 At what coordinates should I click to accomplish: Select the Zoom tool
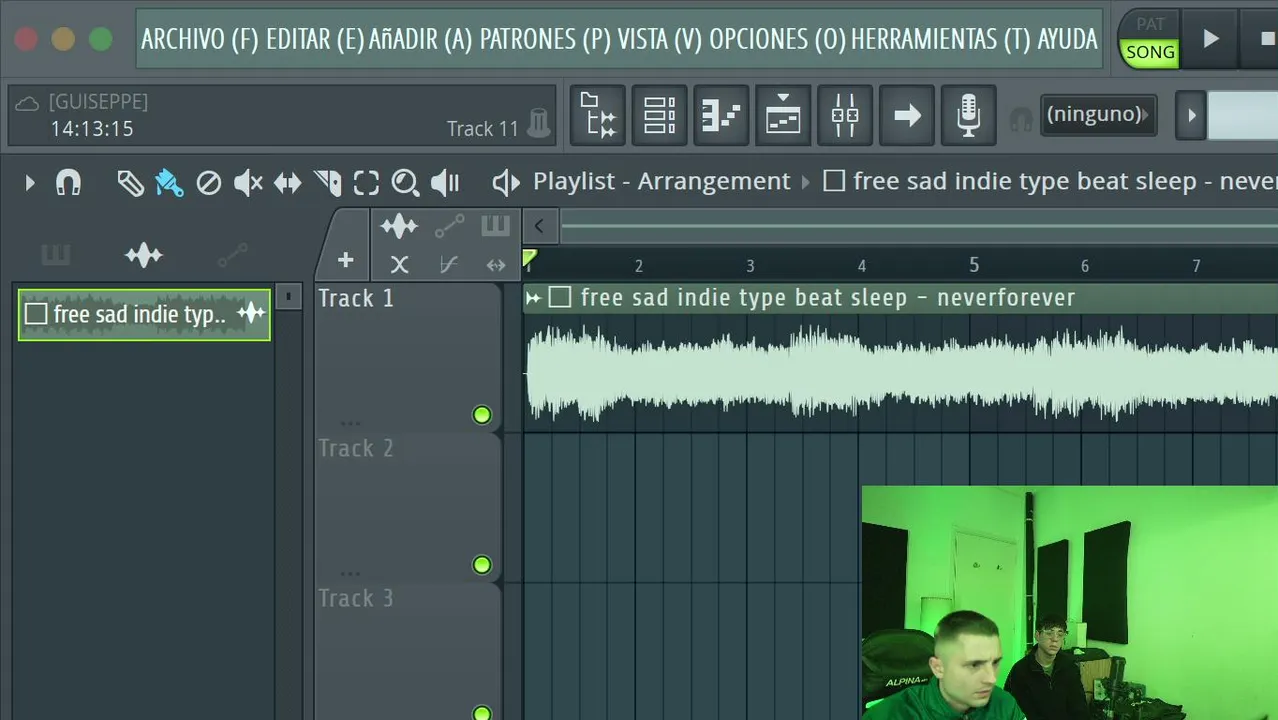coord(405,183)
